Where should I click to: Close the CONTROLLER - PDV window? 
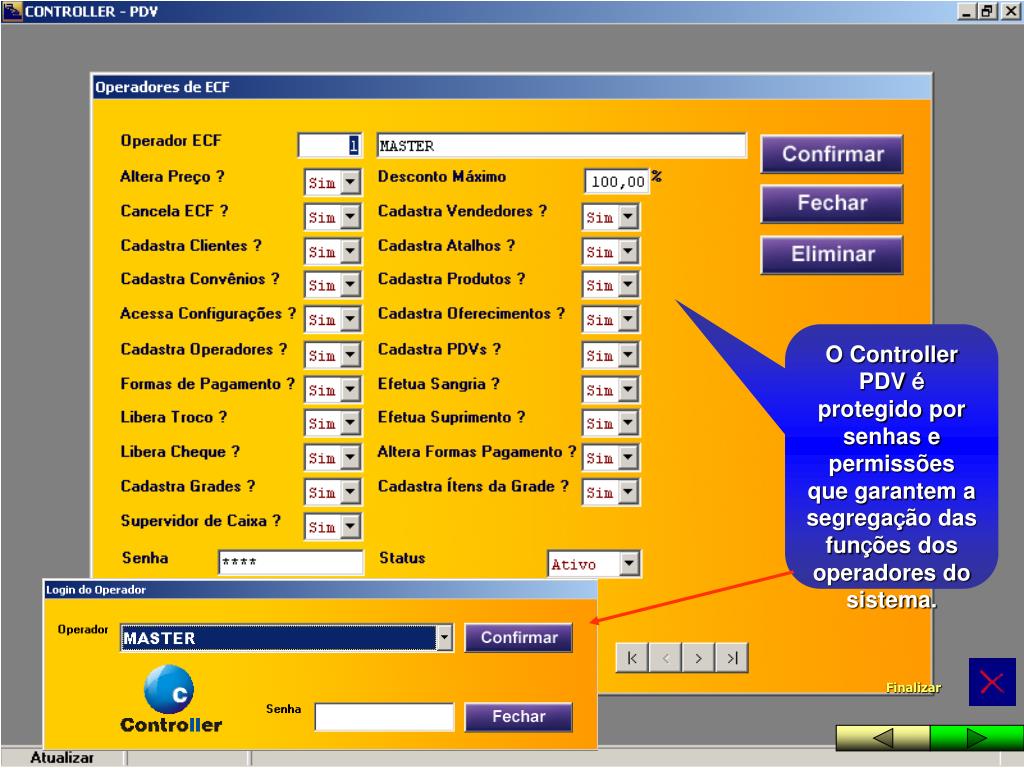click(x=1010, y=11)
